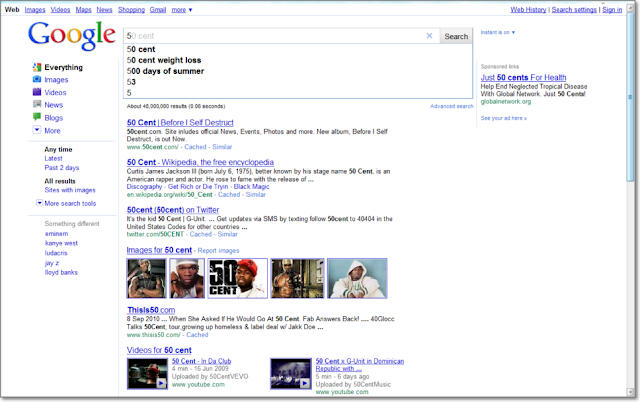The image size is (640, 402).
Task: Open the Images tab in top bar
Action: 35,10
